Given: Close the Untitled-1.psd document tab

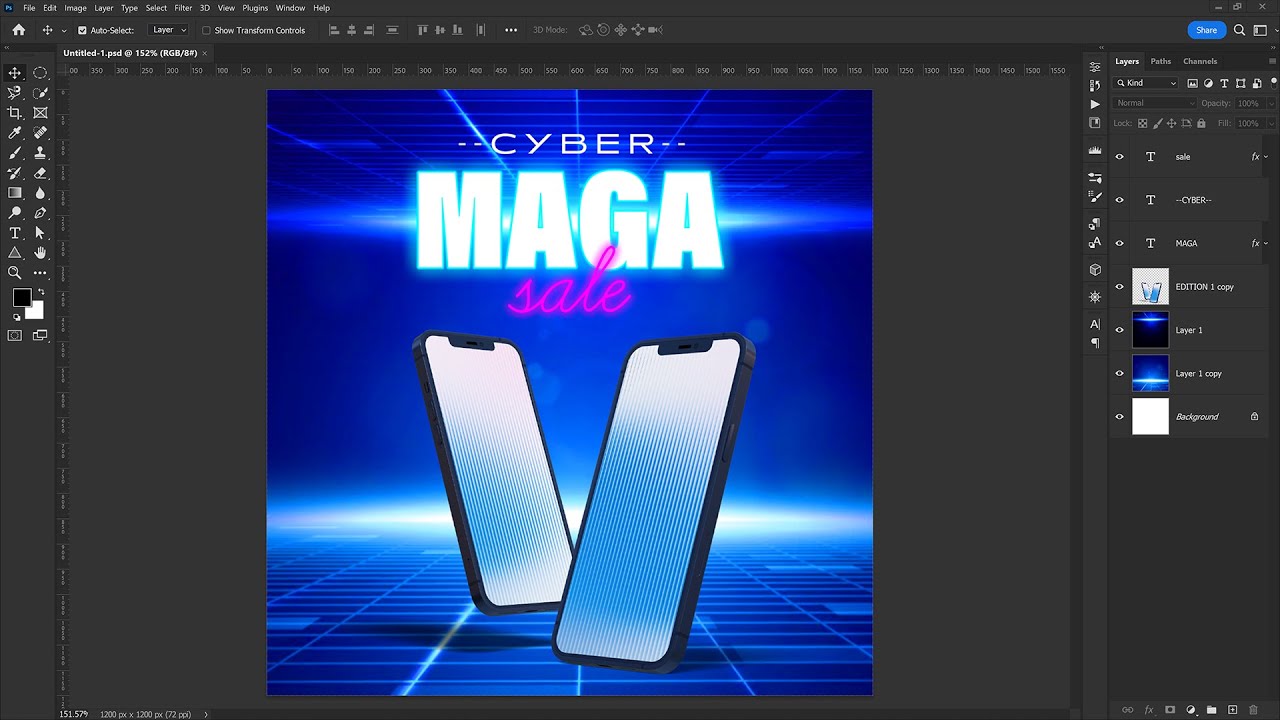Looking at the screenshot, I should click(205, 53).
